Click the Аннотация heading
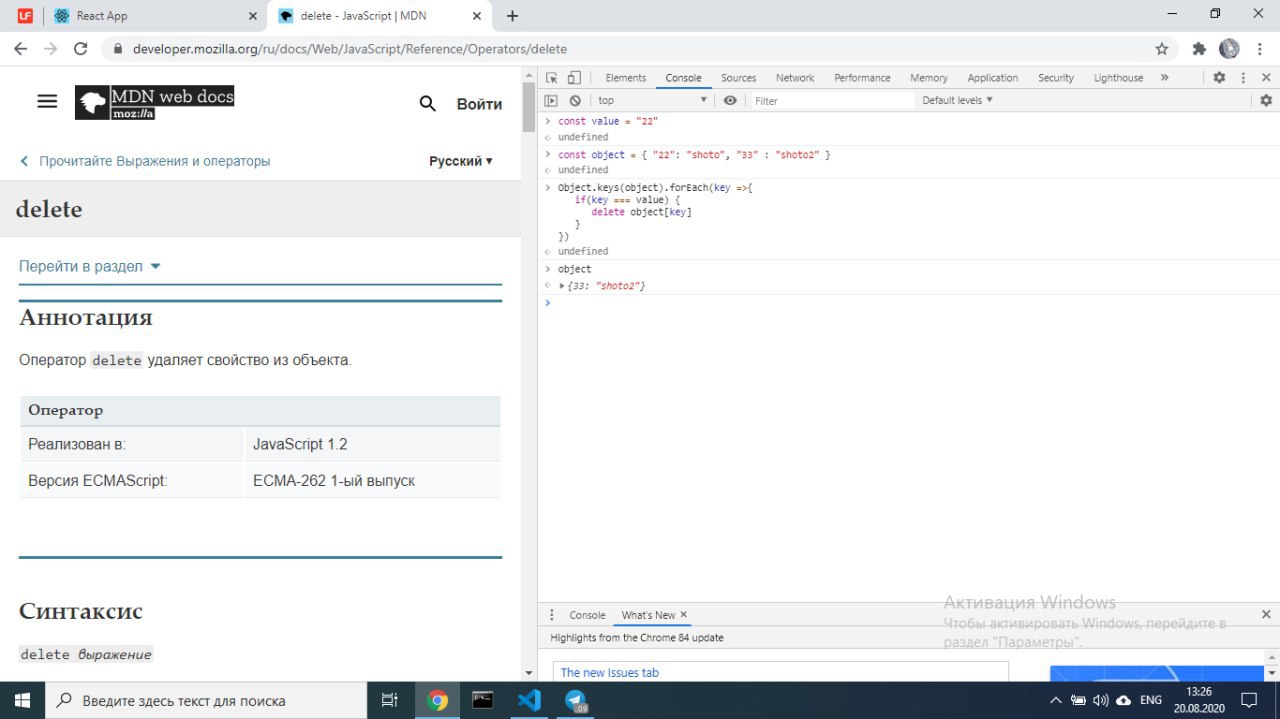The image size is (1280, 719). (86, 318)
